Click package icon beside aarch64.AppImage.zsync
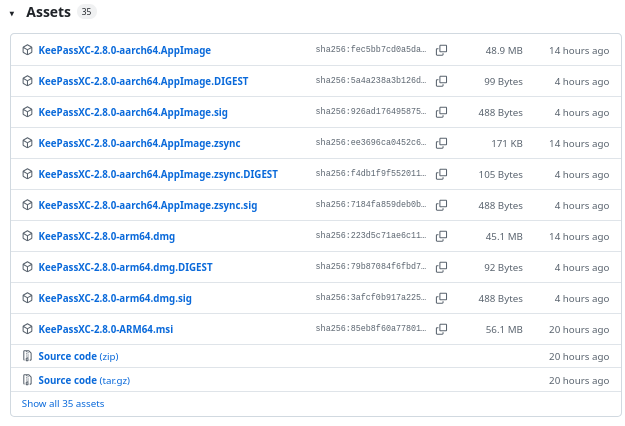This screenshot has height=426, width=625. coord(27,143)
